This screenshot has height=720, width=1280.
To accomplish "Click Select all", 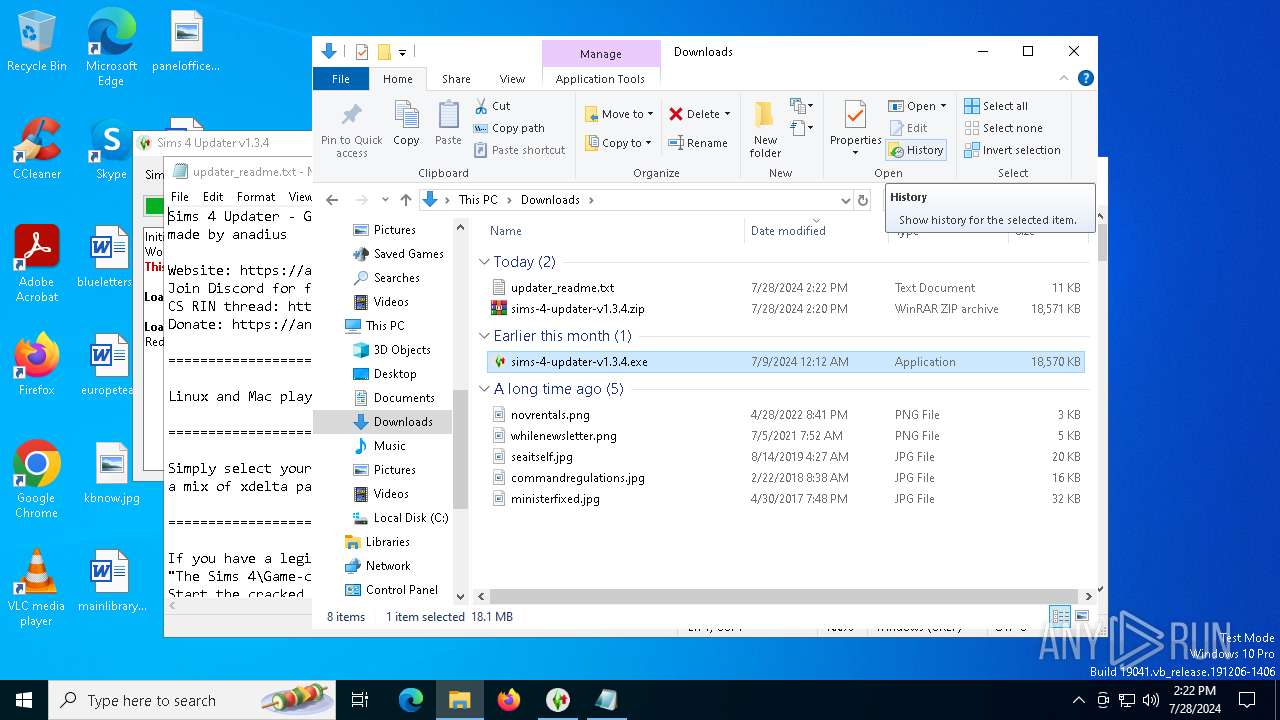I will pyautogui.click(x=995, y=106).
